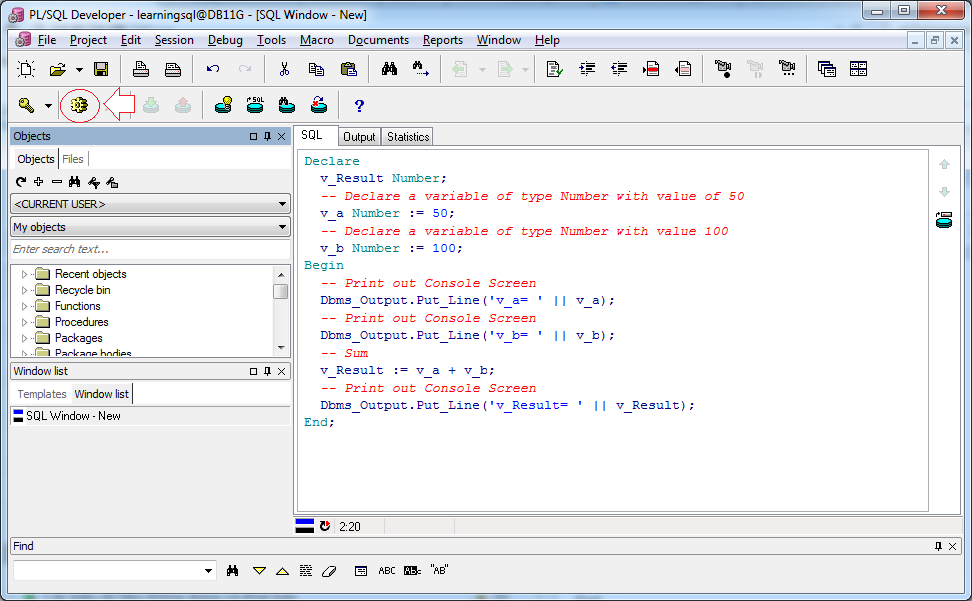The image size is (972, 601).
Task: Switch to the Output tab
Action: [359, 137]
